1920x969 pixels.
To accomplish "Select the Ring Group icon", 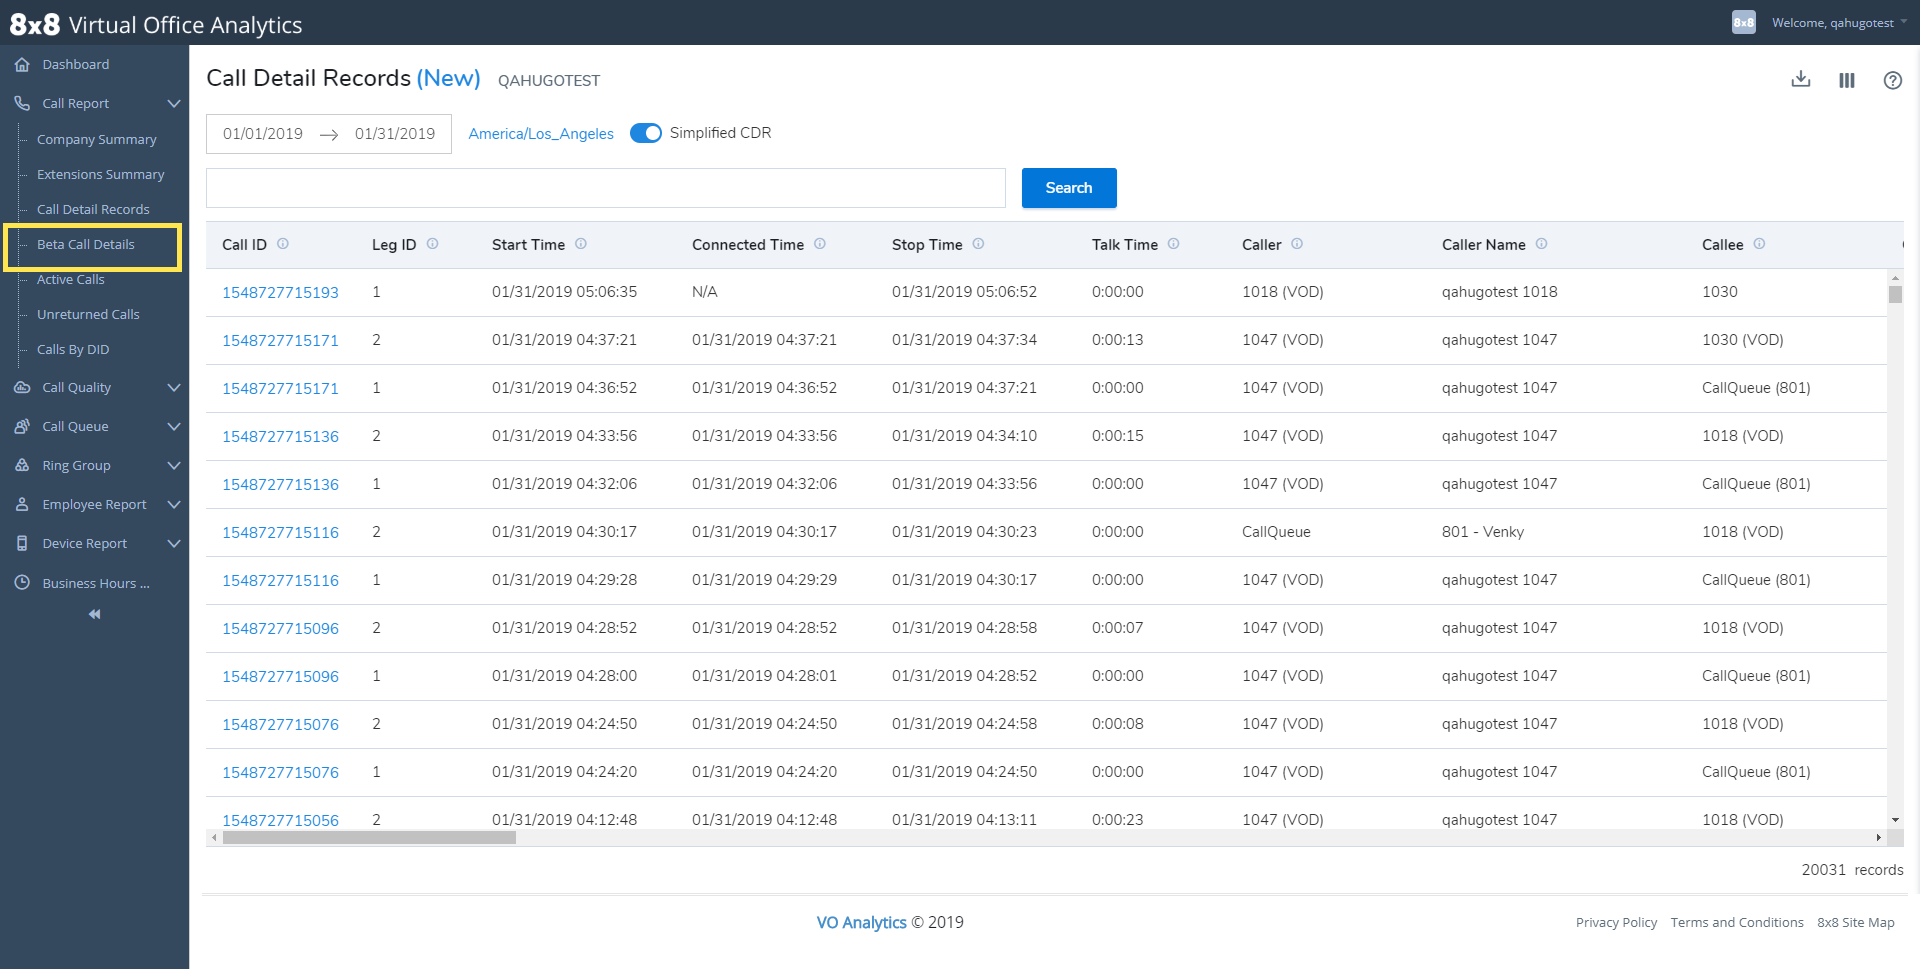I will point(22,465).
